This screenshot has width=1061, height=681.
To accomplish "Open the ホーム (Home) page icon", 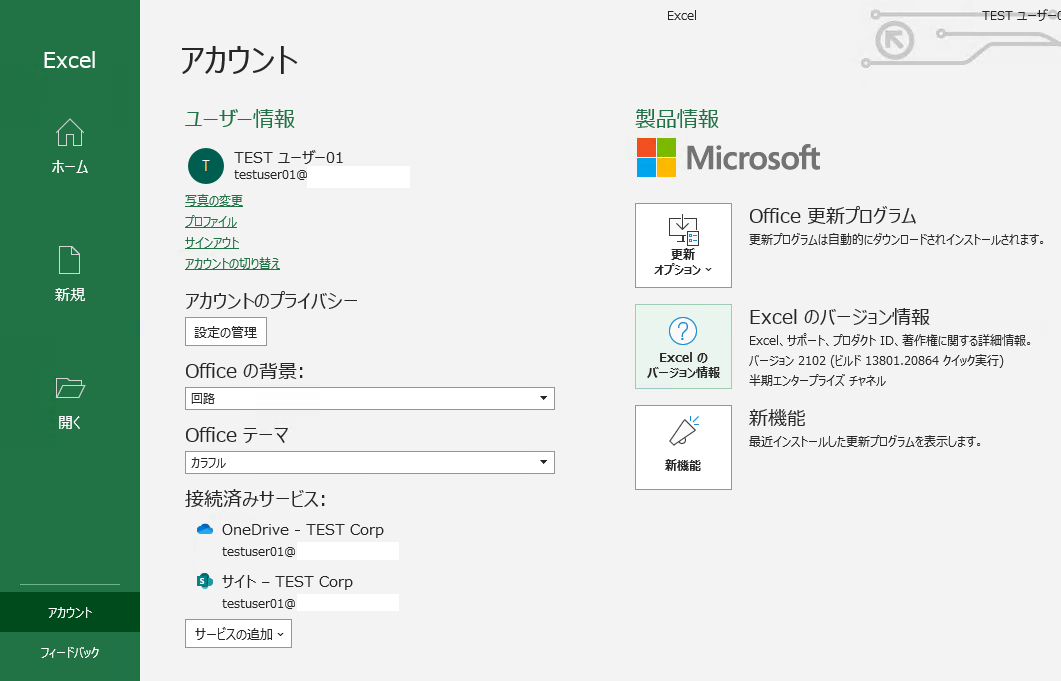I will [70, 133].
